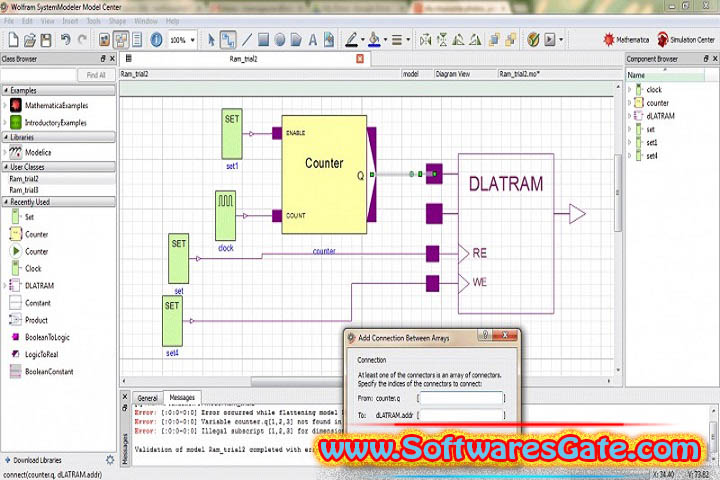This screenshot has height=480, width=720.
Task: Validate the model with check icon
Action: coord(533,40)
